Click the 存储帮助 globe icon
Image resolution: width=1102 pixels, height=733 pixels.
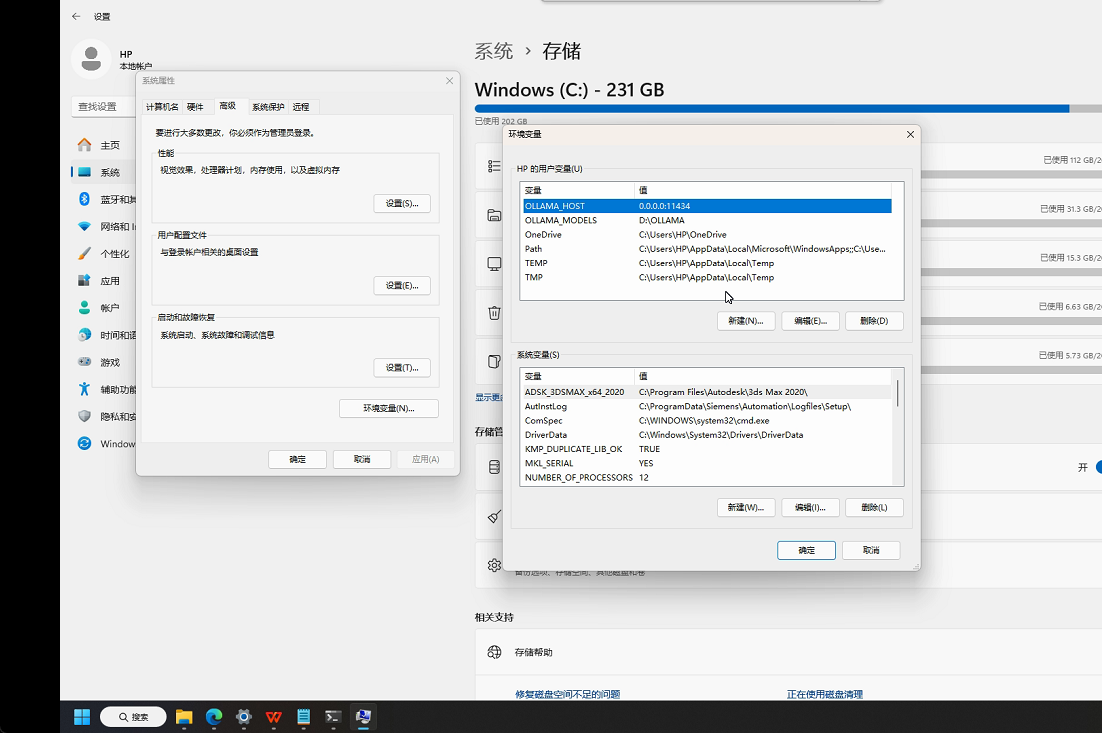495,652
